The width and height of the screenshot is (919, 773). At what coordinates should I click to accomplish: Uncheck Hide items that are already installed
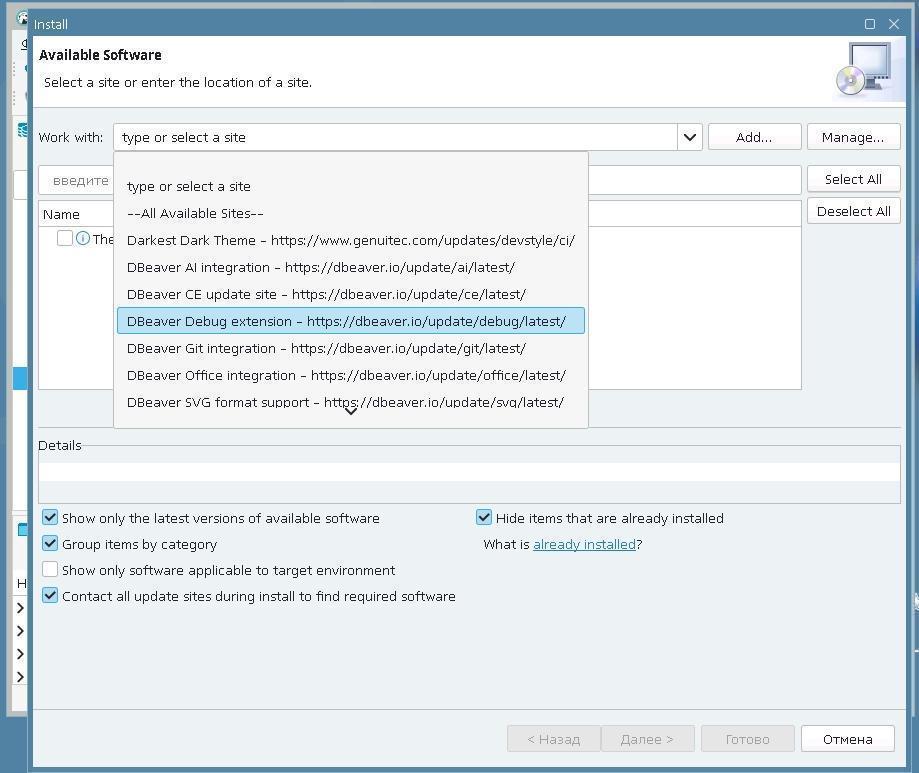tap(484, 518)
